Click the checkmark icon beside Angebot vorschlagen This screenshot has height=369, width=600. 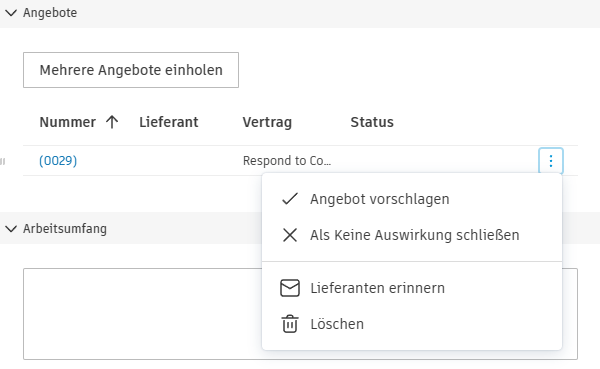[290, 199]
